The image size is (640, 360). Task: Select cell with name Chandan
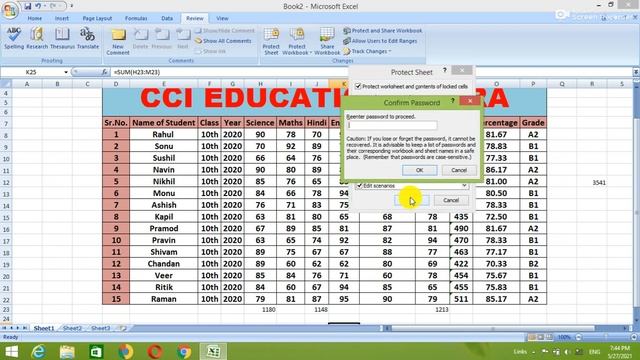pos(163,264)
